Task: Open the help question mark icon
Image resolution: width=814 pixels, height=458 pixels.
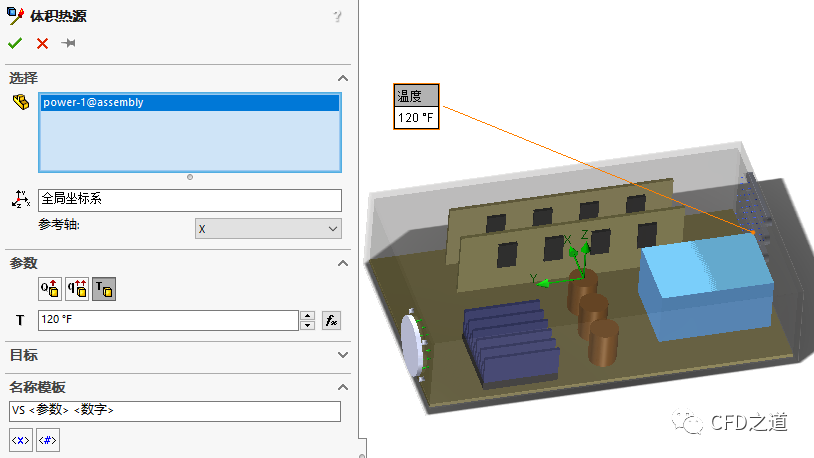Action: click(337, 16)
